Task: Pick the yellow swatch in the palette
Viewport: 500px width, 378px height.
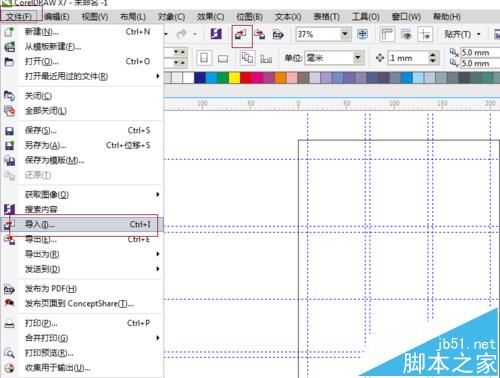Action: (234, 78)
